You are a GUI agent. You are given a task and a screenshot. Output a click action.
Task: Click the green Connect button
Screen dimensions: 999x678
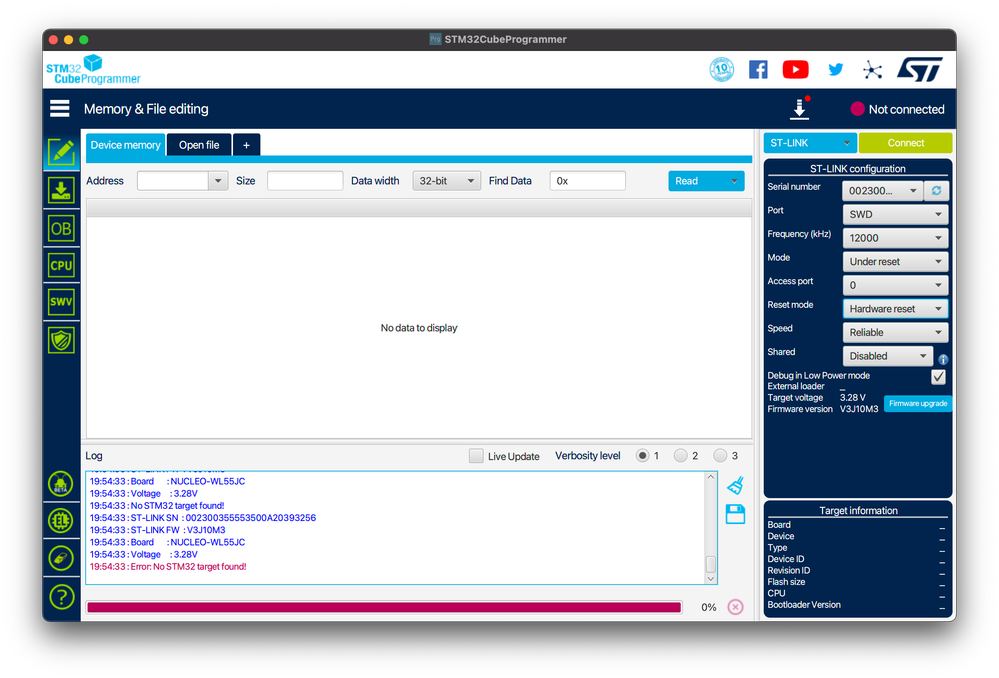pyautogui.click(x=905, y=143)
